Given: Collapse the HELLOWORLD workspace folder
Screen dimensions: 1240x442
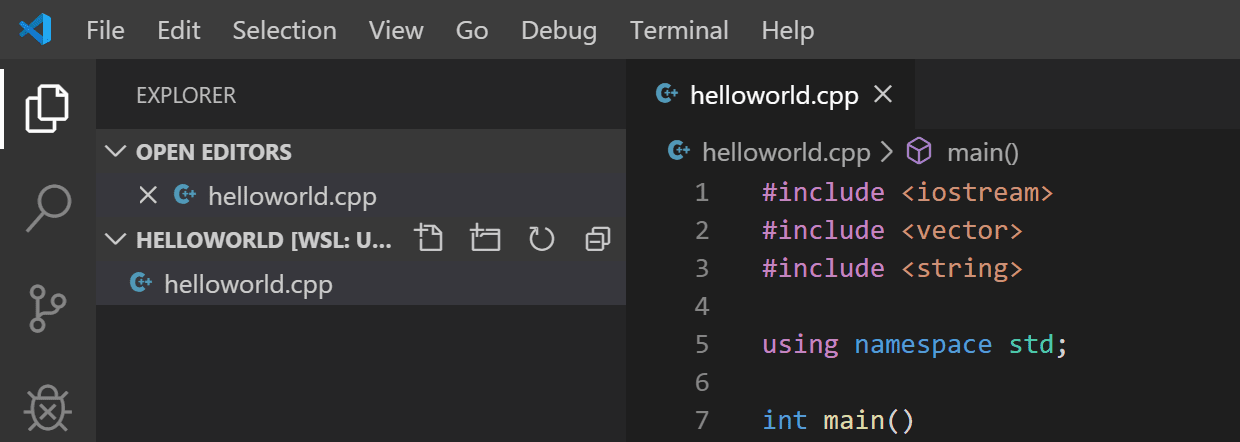Looking at the screenshot, I should click(x=118, y=240).
